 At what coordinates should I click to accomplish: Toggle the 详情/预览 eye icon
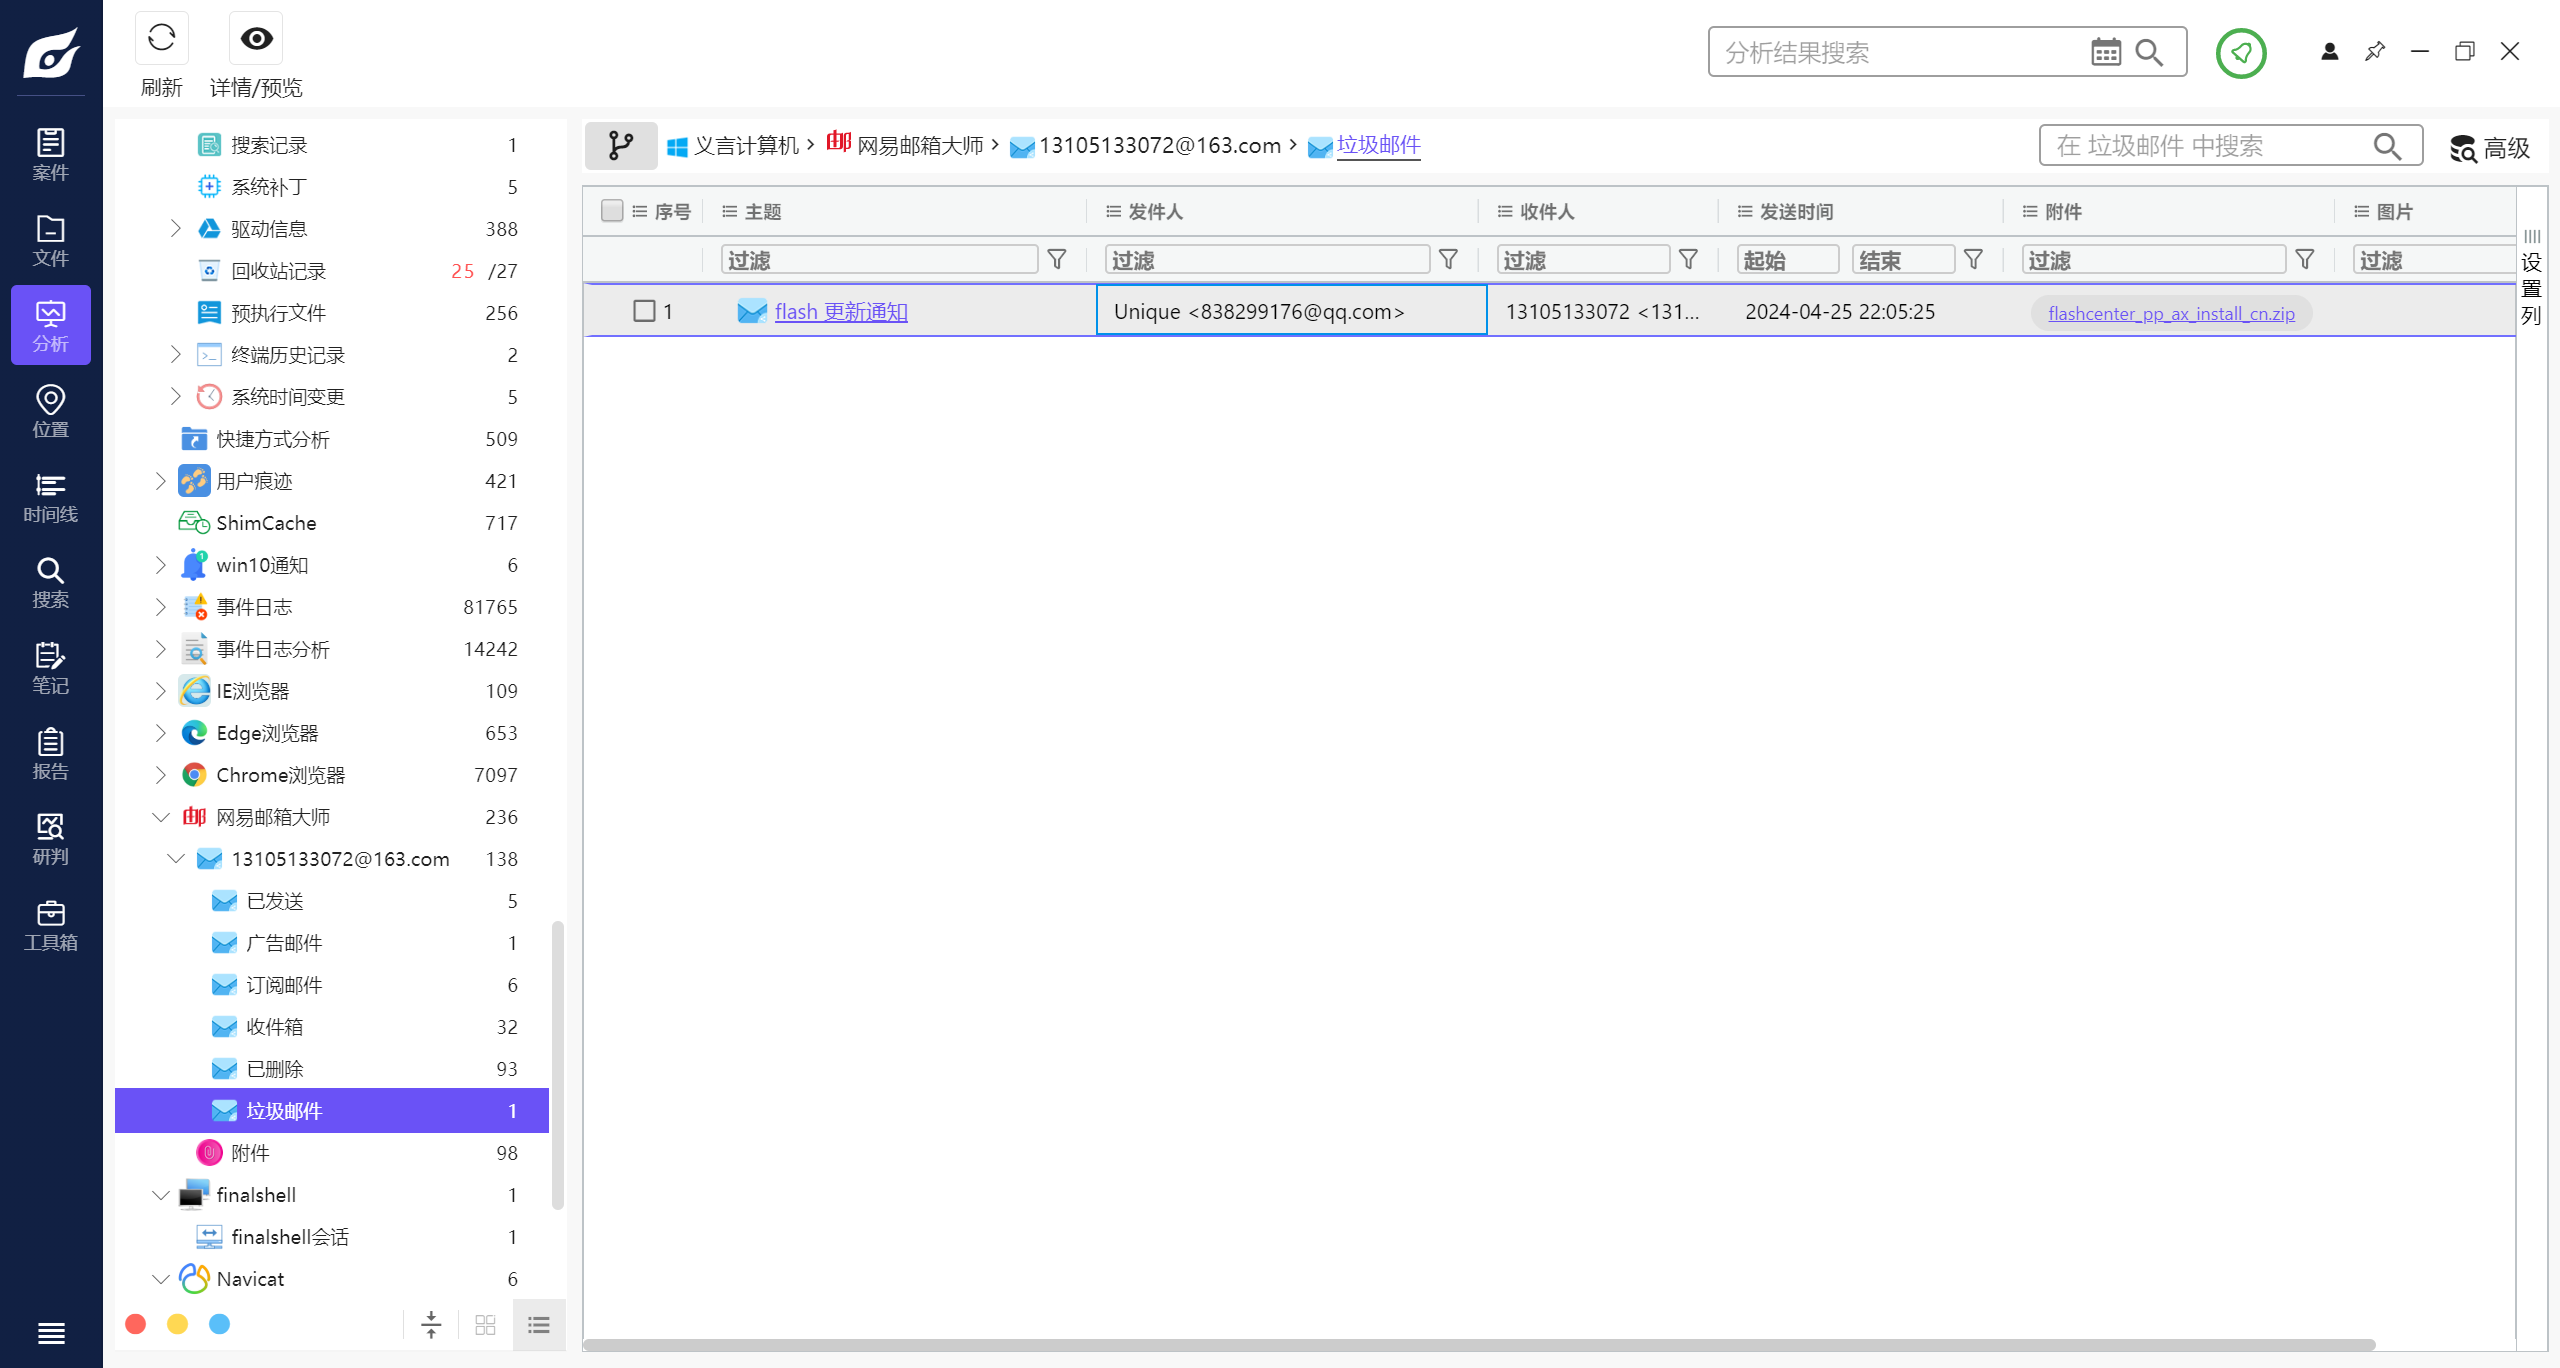point(256,39)
